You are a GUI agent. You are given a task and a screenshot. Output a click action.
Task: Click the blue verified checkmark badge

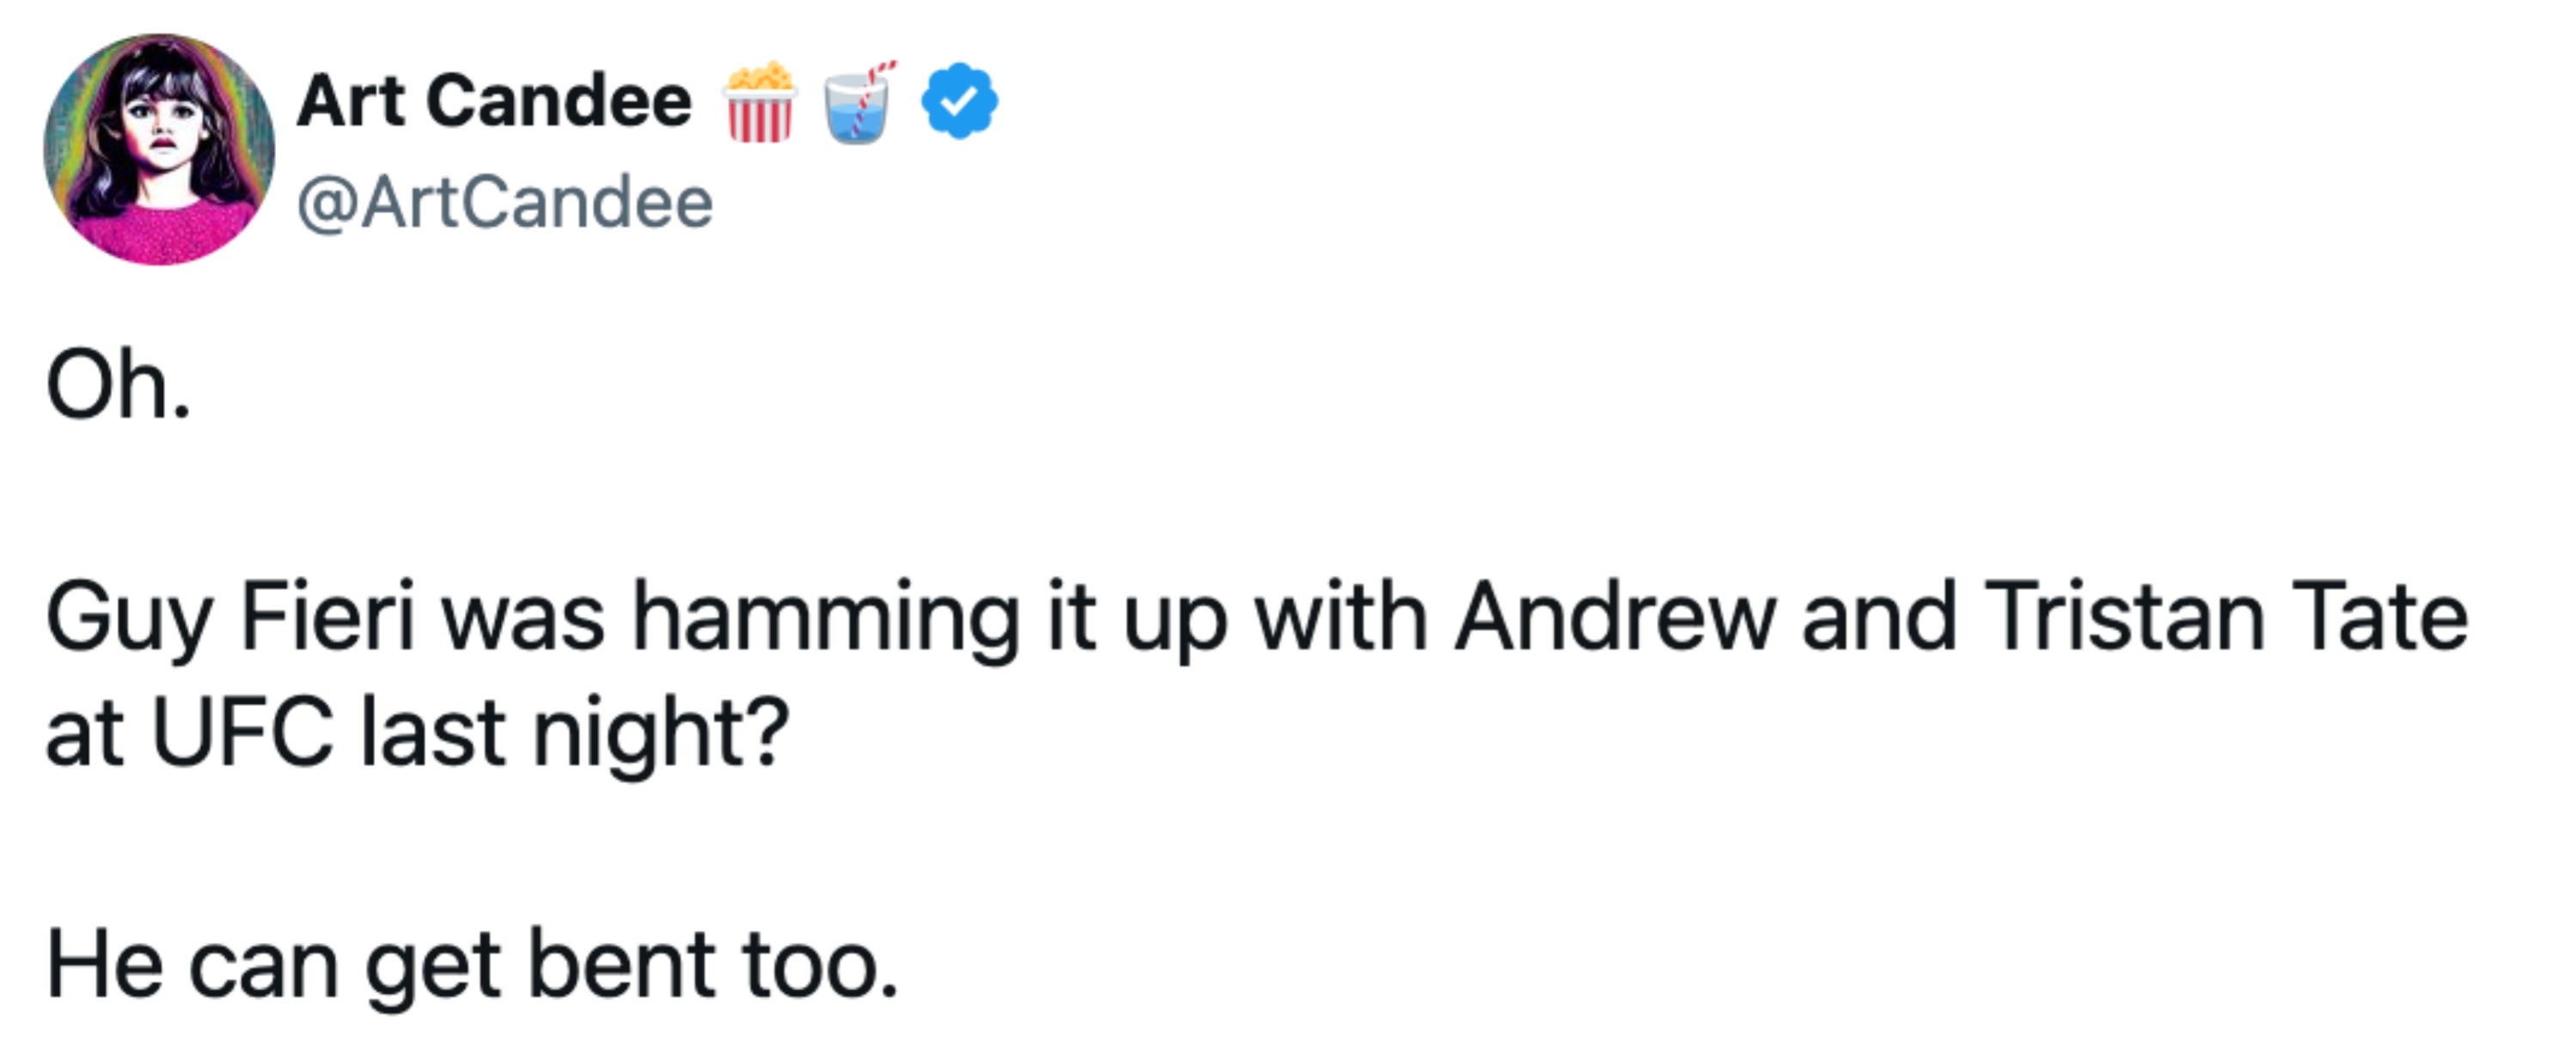pos(959,100)
